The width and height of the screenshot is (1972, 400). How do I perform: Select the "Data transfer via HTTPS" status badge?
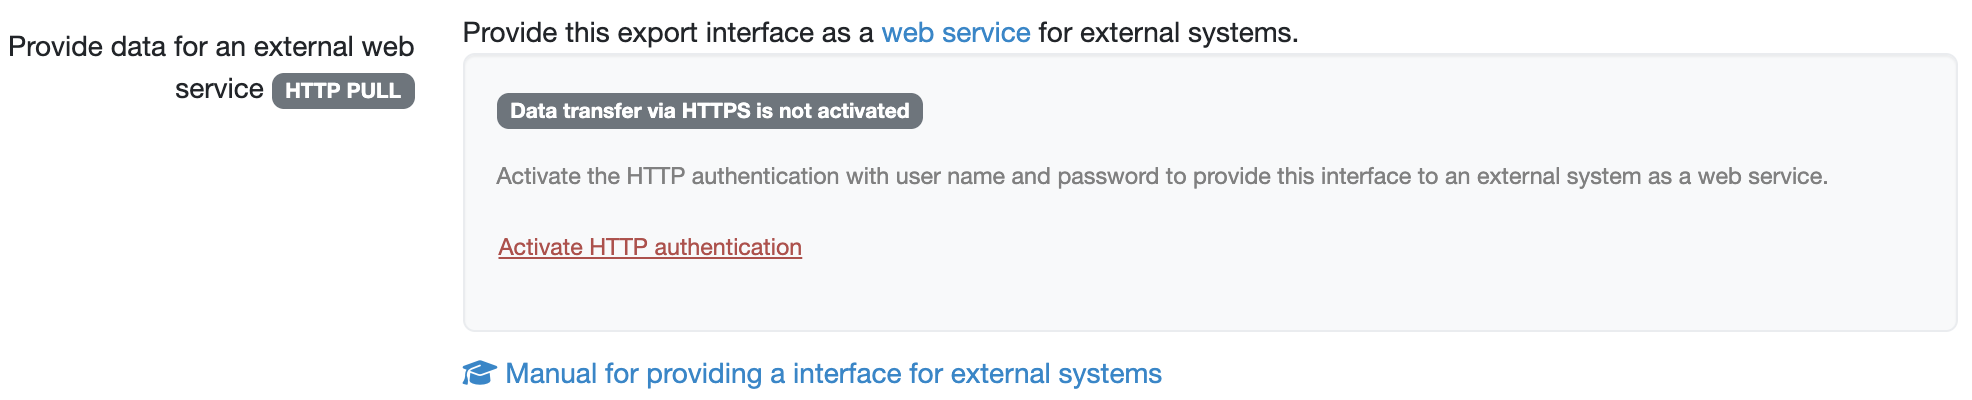(x=709, y=111)
